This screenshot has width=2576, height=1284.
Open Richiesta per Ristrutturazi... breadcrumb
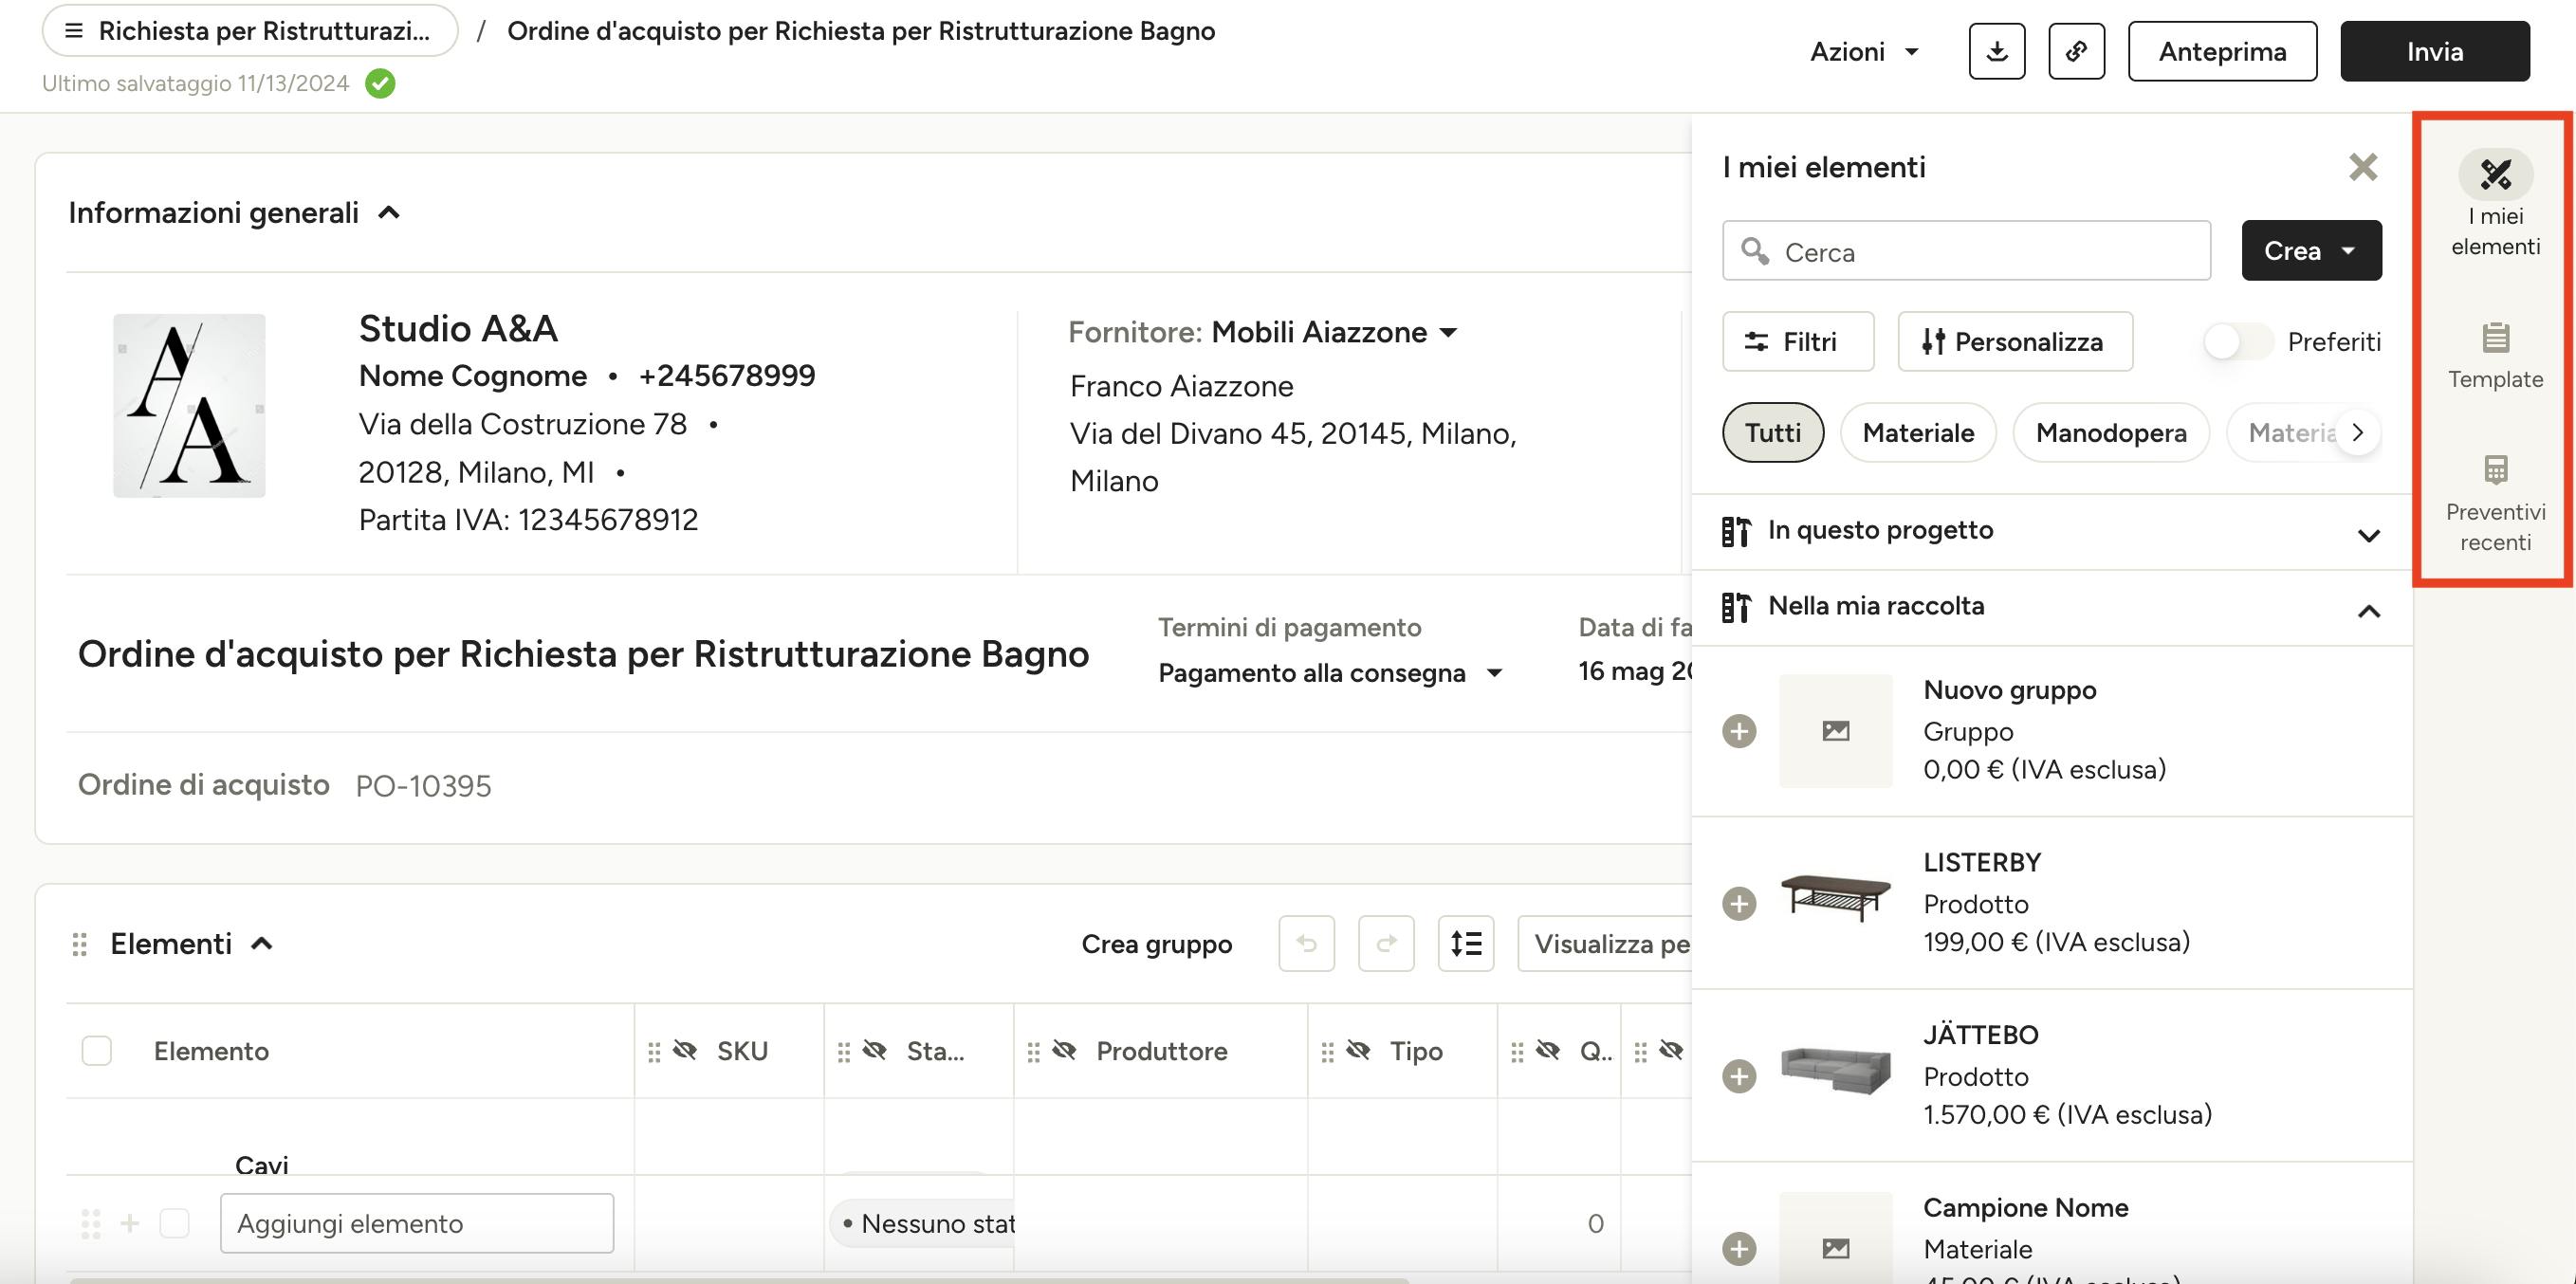click(x=250, y=31)
